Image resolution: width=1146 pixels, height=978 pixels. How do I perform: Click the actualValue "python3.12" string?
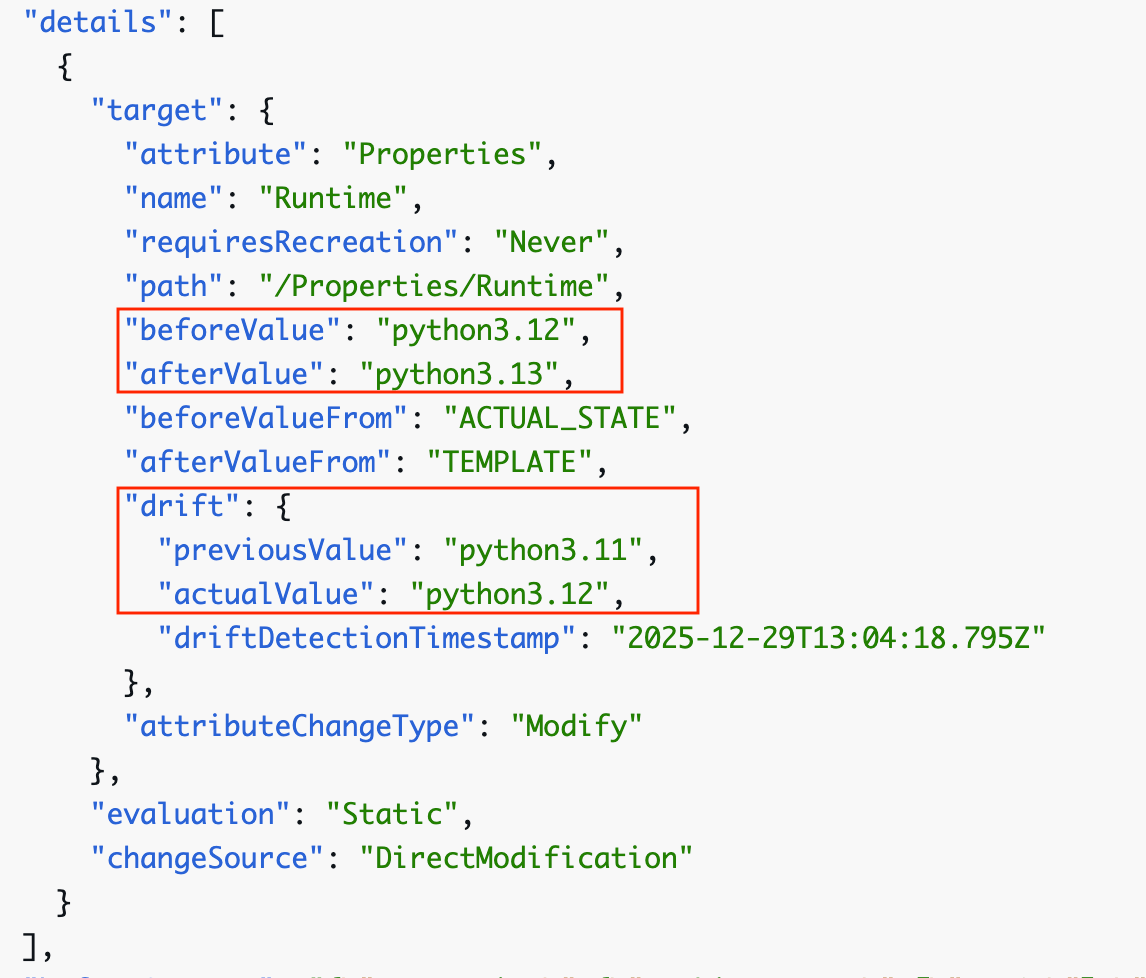(510, 594)
